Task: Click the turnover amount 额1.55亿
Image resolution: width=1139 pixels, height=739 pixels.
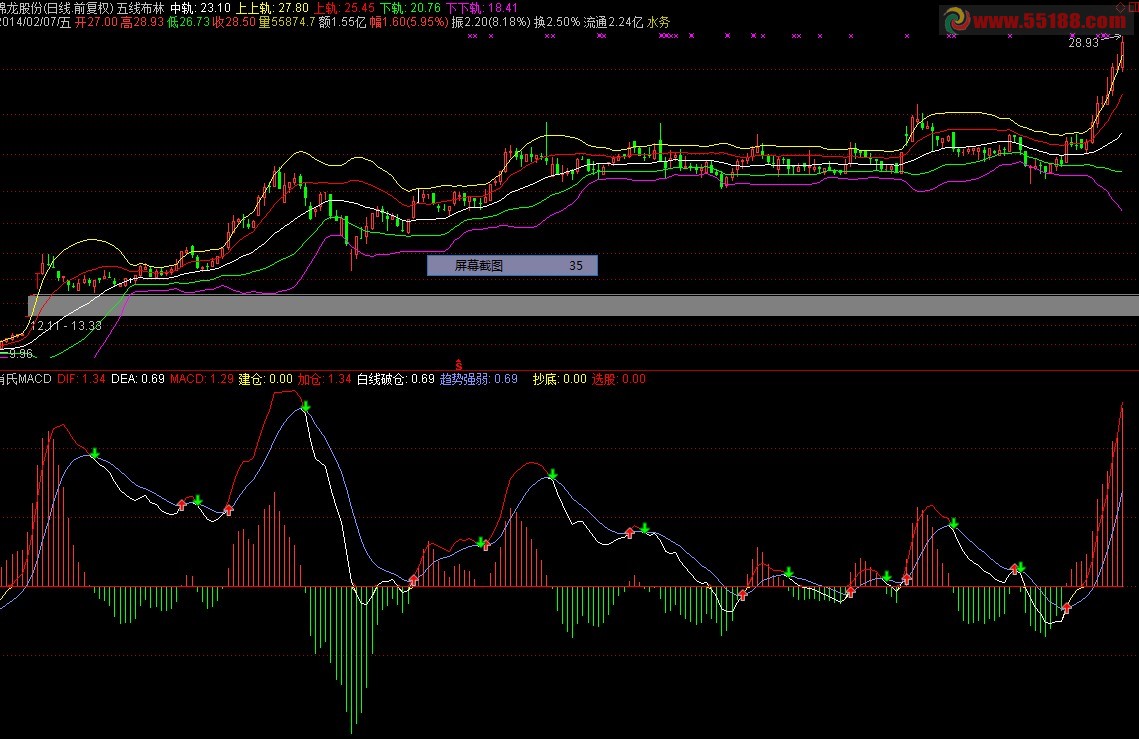Action: pyautogui.click(x=342, y=23)
